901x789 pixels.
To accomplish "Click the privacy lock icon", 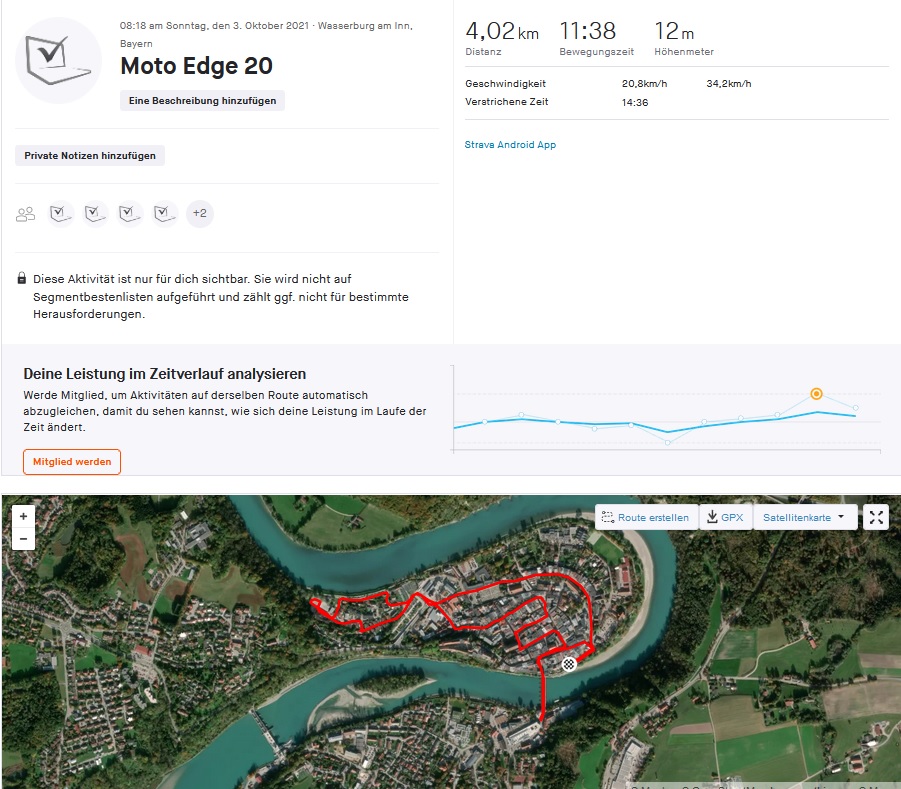I will click(x=22, y=279).
